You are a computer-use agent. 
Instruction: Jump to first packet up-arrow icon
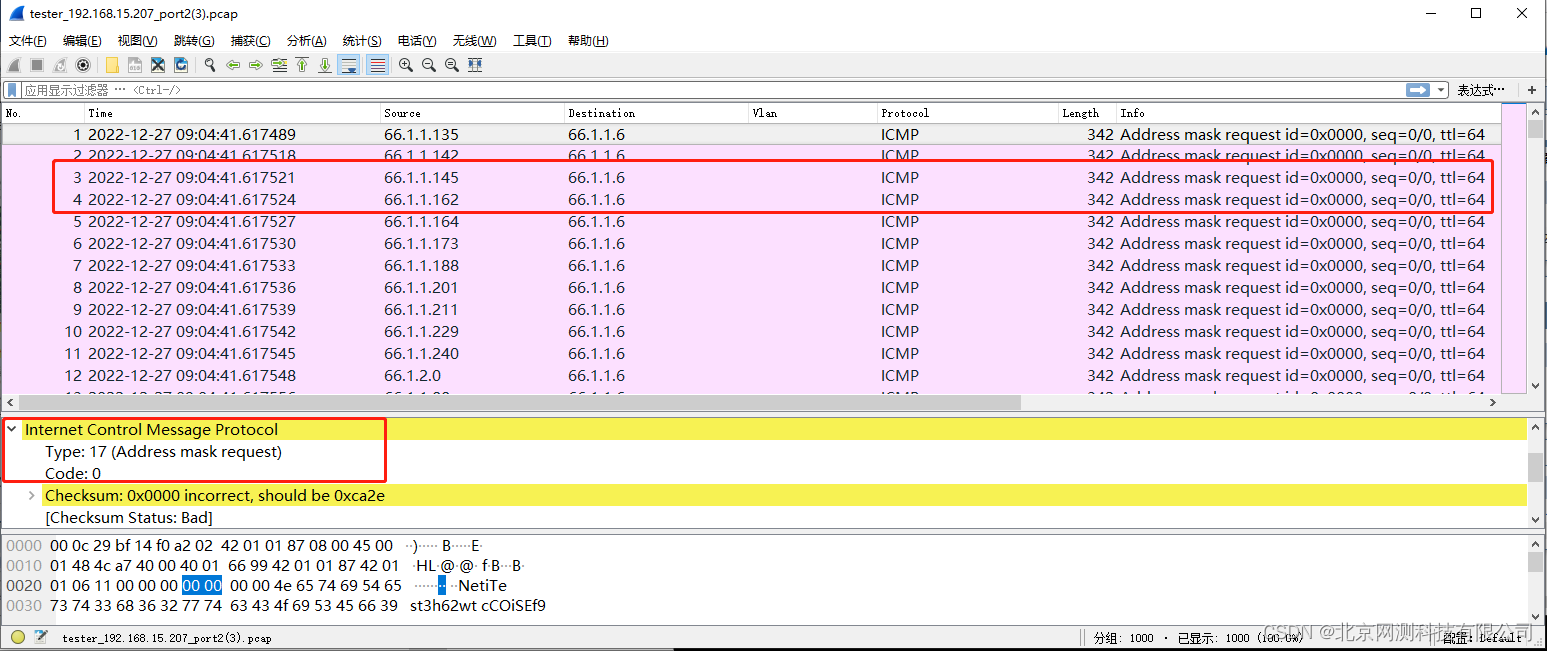302,65
